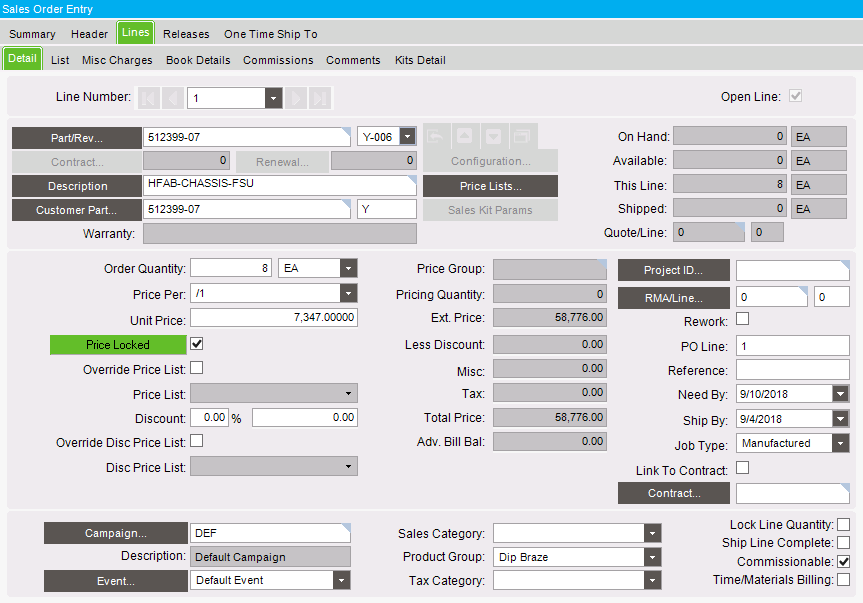The height and width of the screenshot is (603, 863).
Task: Check the Rework checkbox
Action: click(x=742, y=319)
